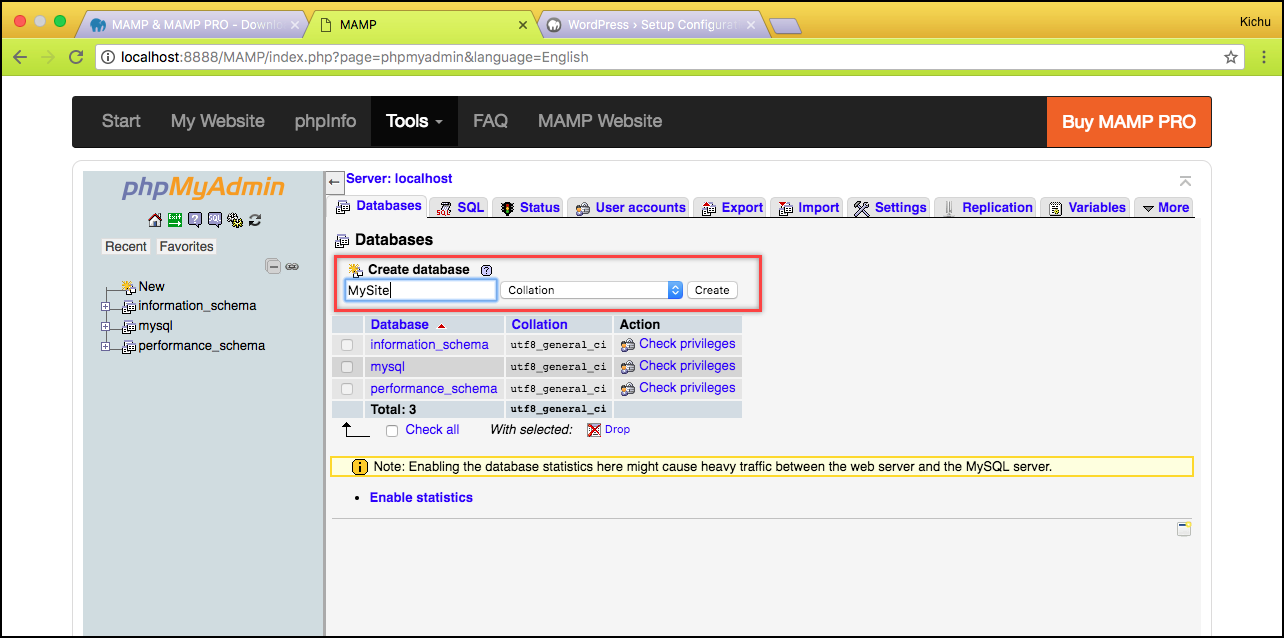The height and width of the screenshot is (638, 1284).
Task: Click the collapse page header arrow icon
Action: tap(1185, 181)
